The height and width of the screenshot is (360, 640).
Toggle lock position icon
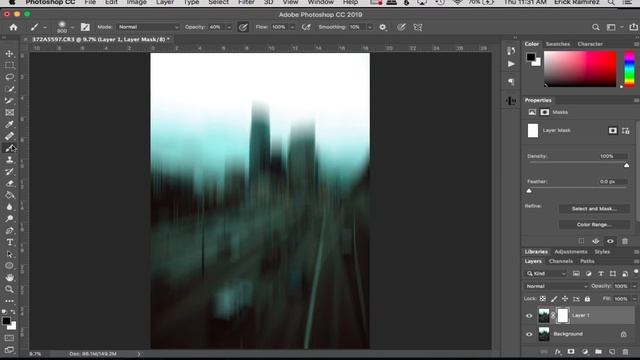[565, 299]
